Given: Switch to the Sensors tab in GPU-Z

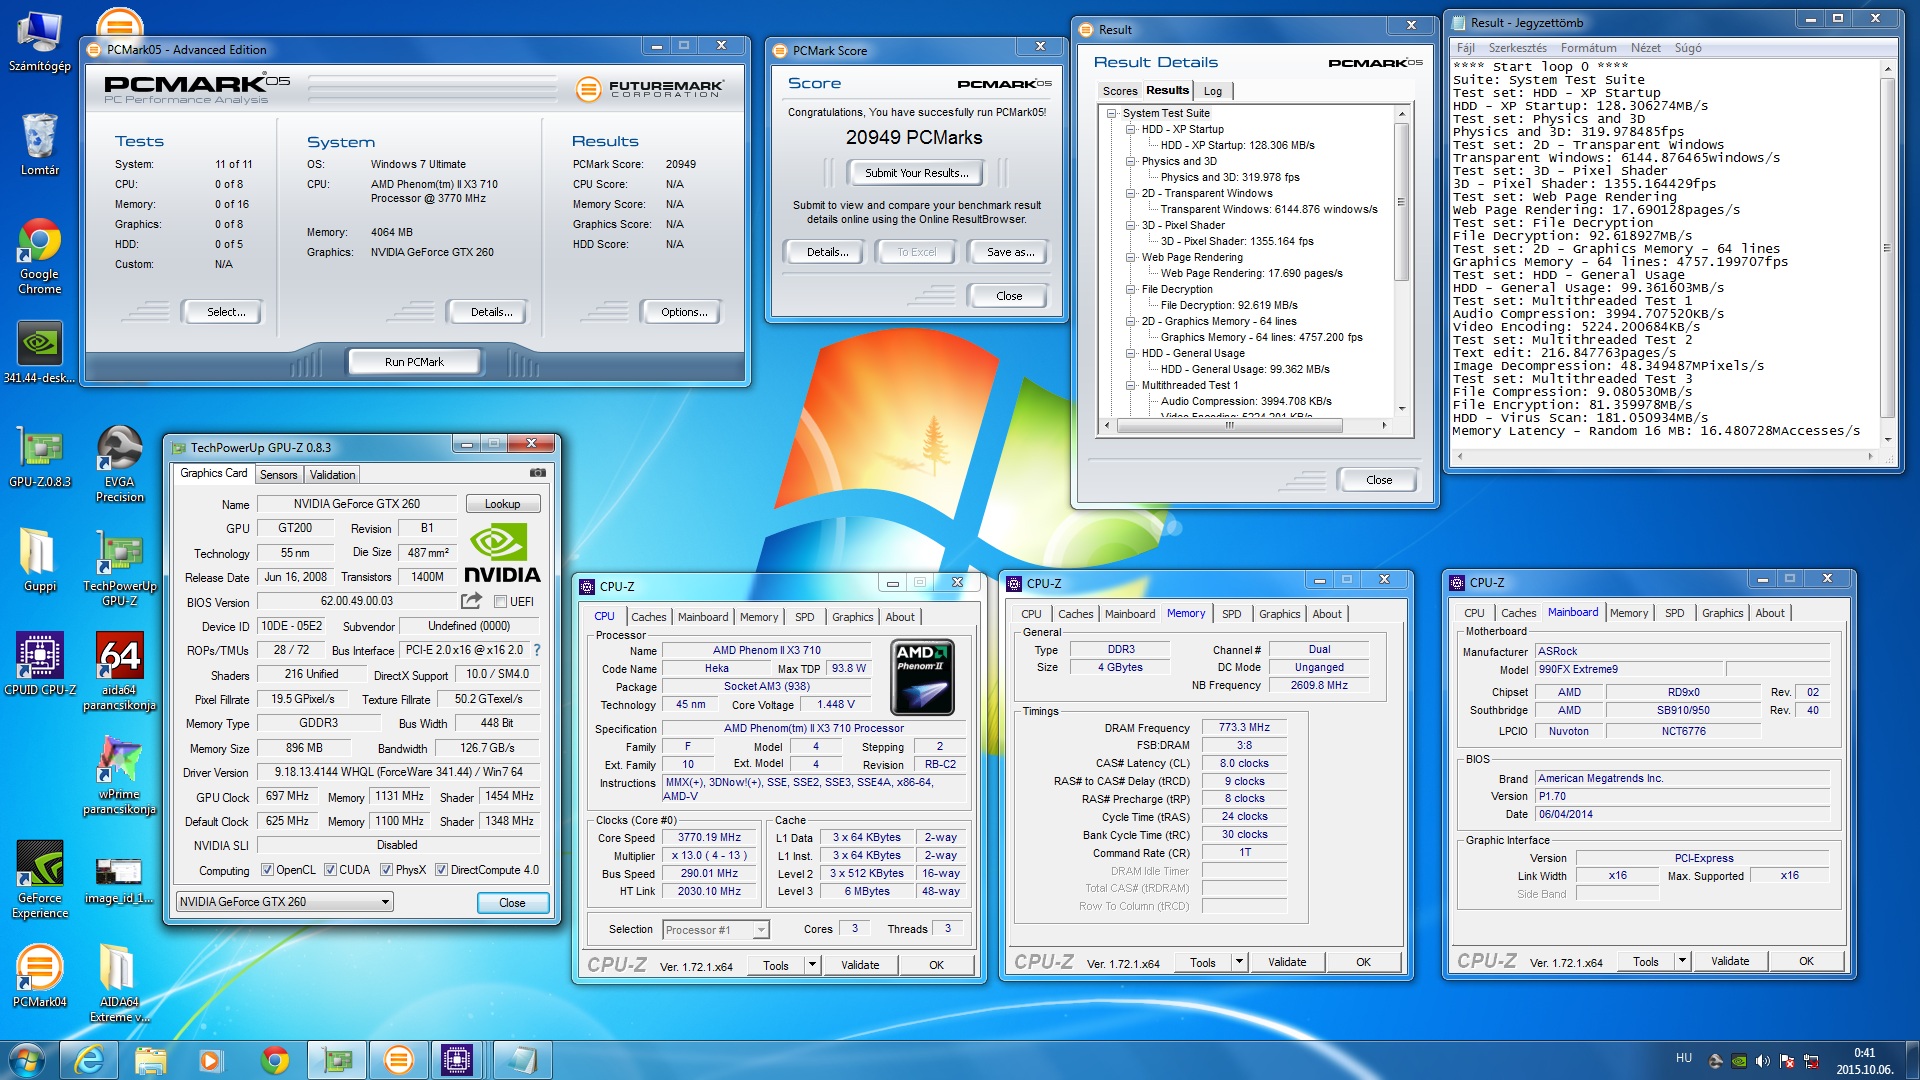Looking at the screenshot, I should (x=278, y=475).
